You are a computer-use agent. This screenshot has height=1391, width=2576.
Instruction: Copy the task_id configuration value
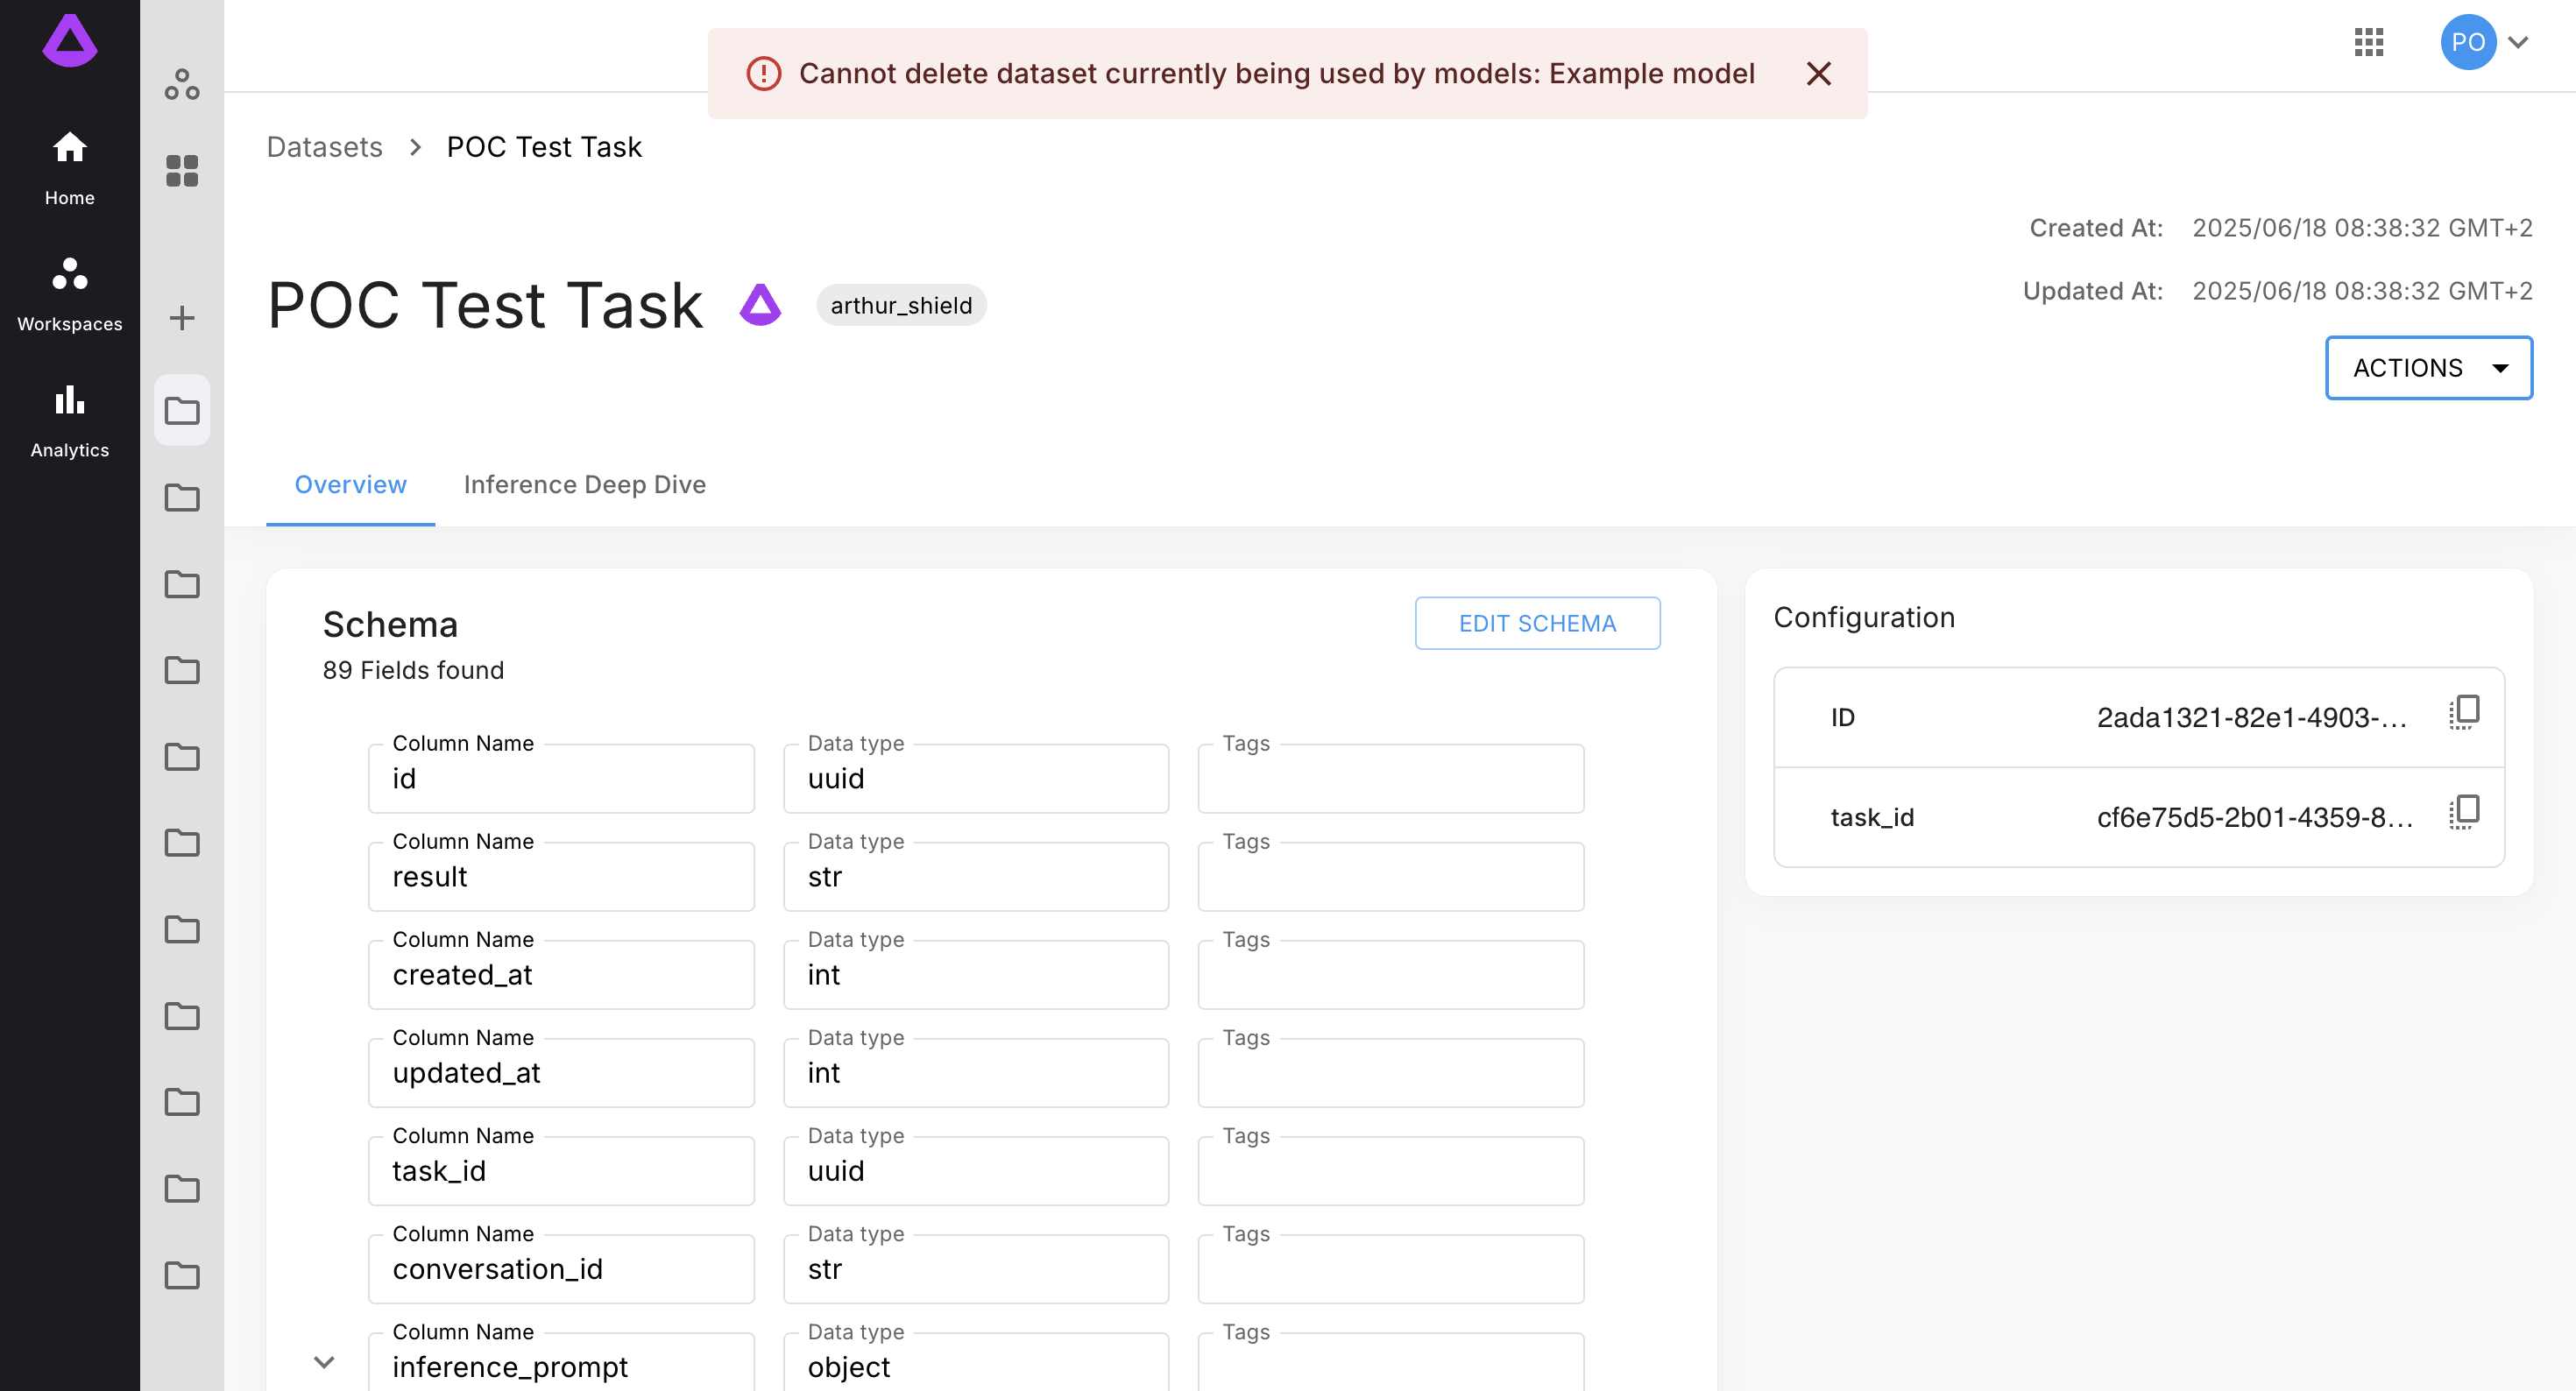click(2464, 813)
